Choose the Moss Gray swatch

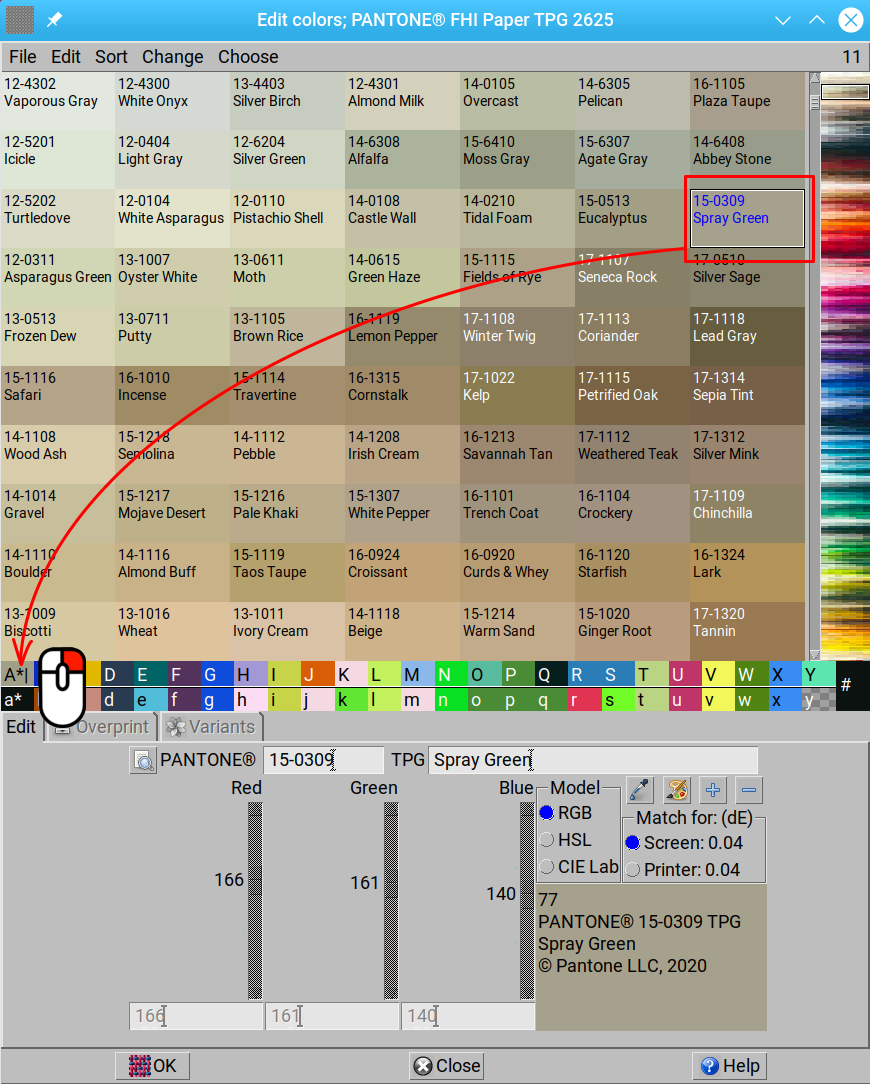pyautogui.click(x=517, y=159)
